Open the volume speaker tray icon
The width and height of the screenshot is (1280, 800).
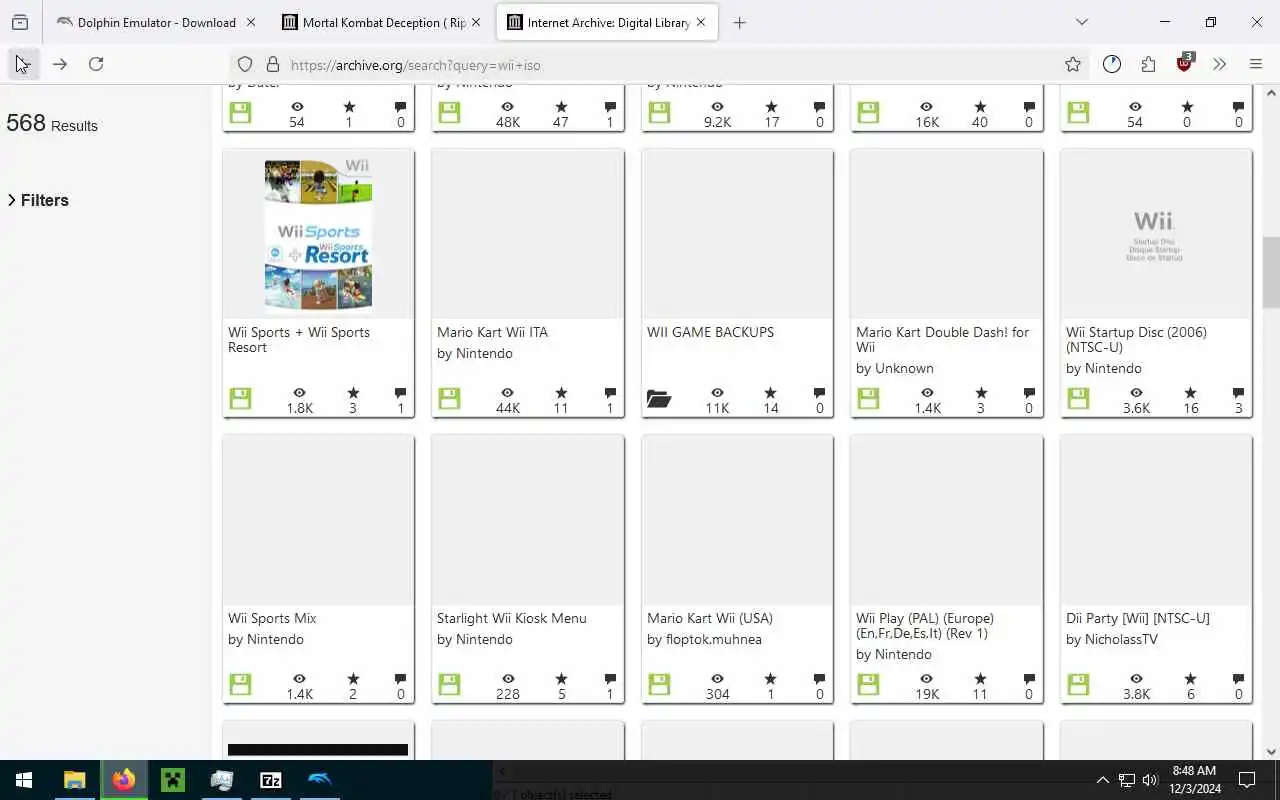tap(1150, 780)
